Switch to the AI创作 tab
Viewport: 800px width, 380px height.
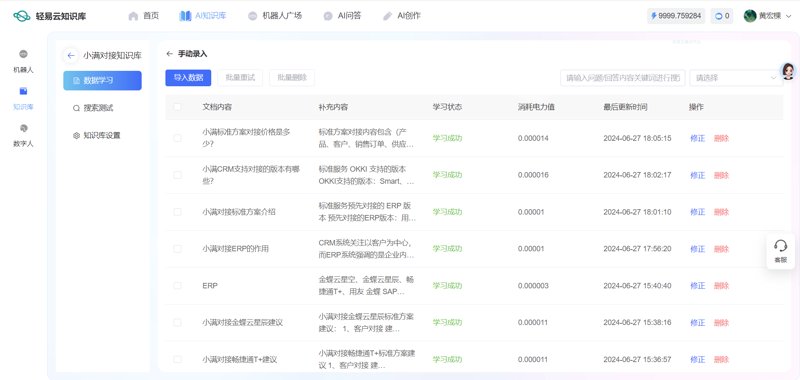pos(402,16)
